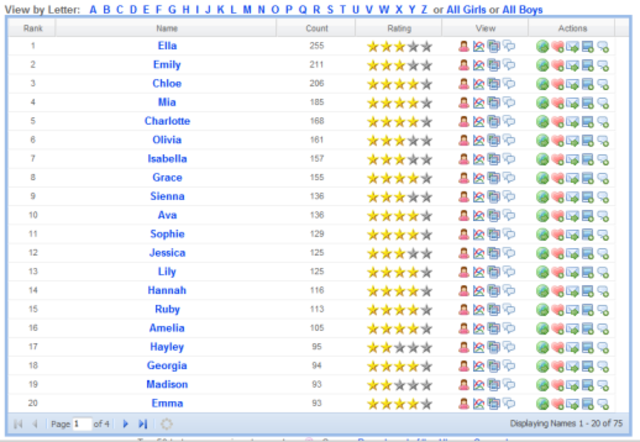The image size is (640, 442).
Task: View the comments bubble icon for Mia
Action: pyautogui.click(x=509, y=102)
